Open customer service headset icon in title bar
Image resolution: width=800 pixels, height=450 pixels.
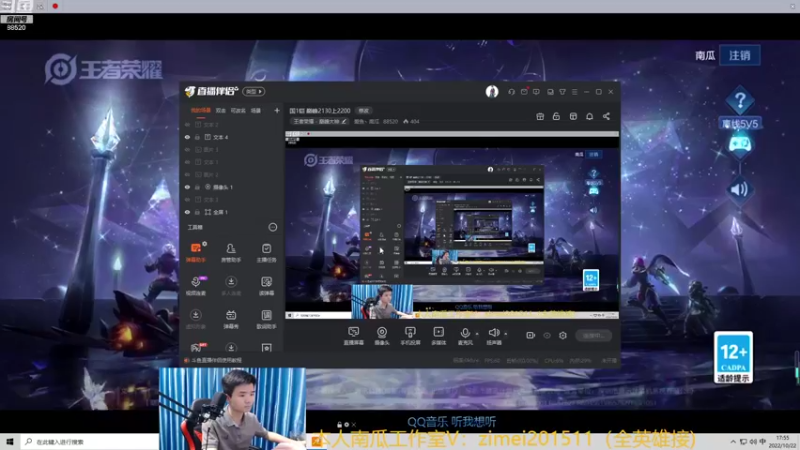[511, 92]
